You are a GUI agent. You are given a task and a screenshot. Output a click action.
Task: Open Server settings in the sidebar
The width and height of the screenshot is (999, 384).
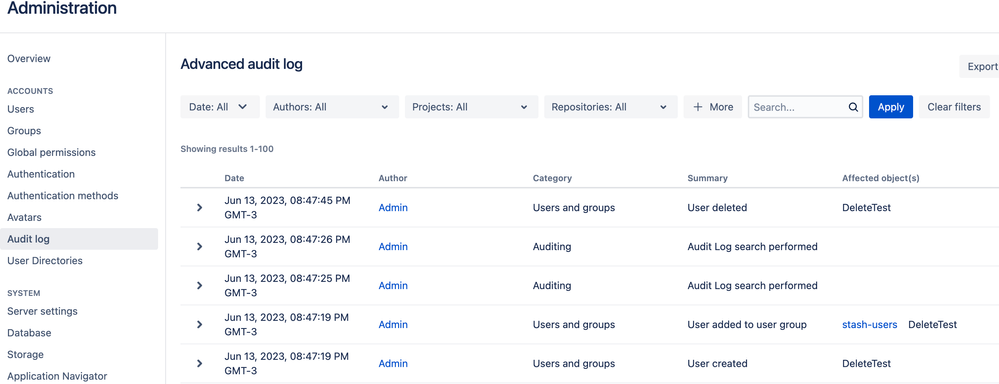coord(42,311)
